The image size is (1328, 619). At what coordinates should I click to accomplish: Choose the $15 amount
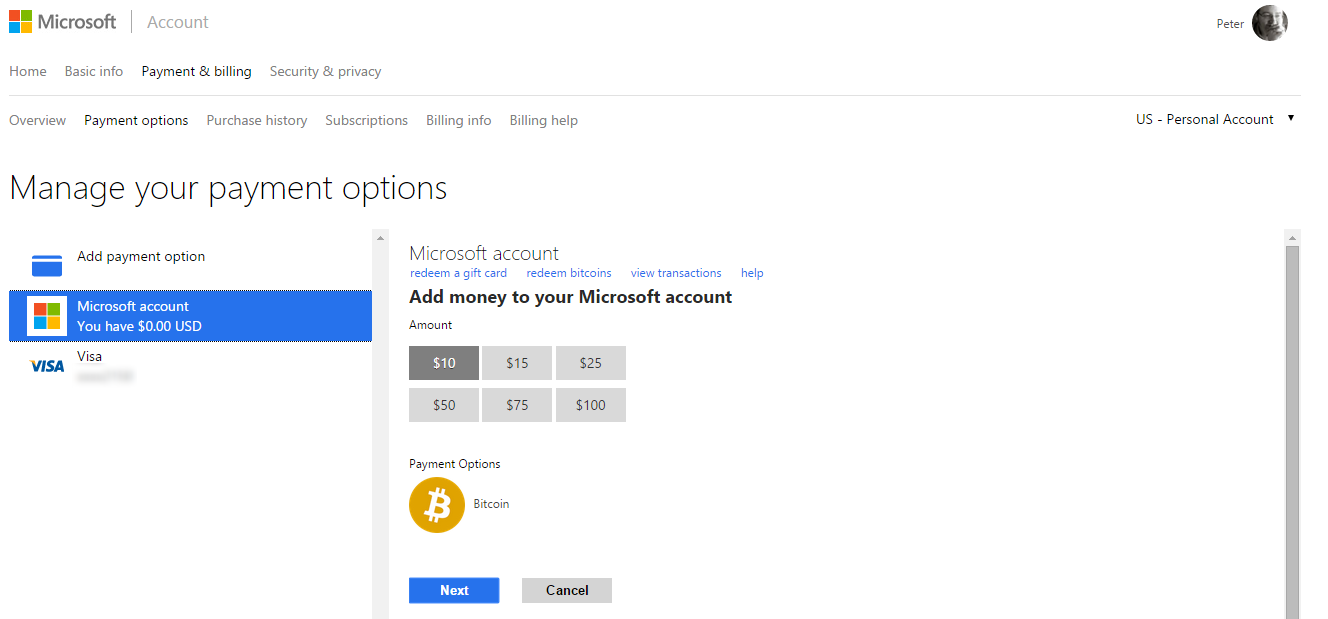tap(517, 363)
